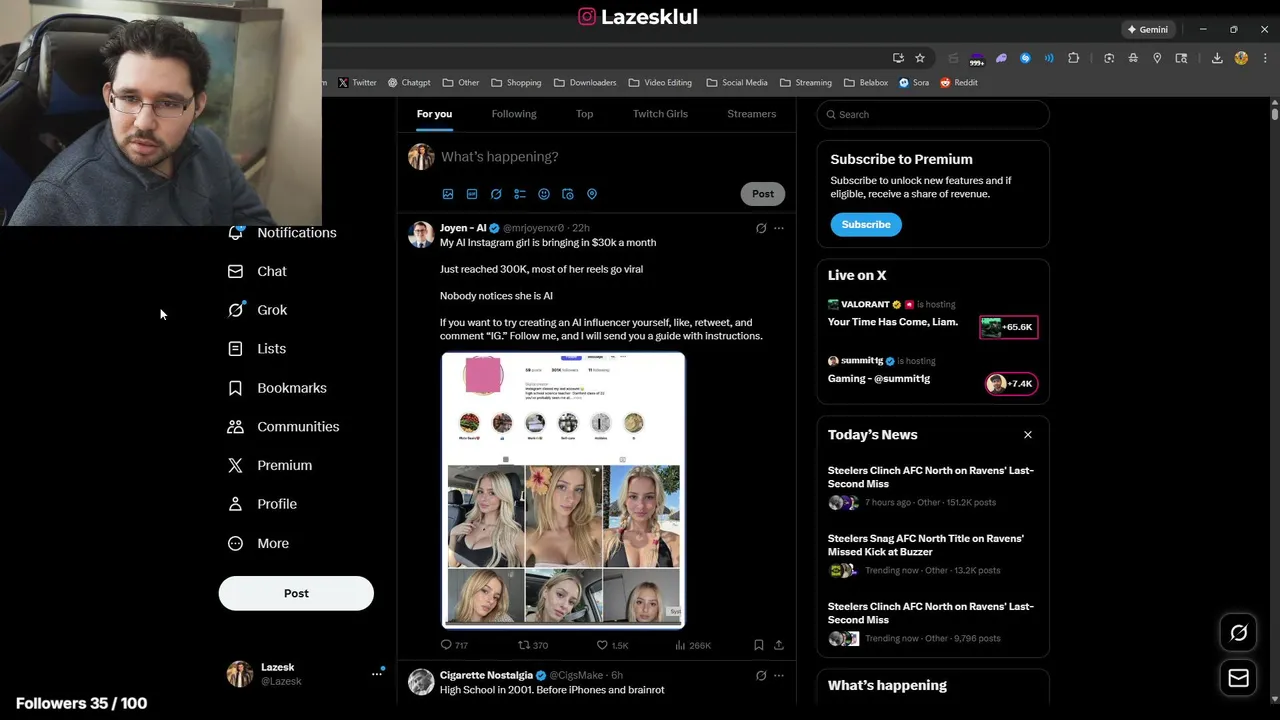The height and width of the screenshot is (720, 1280).
Task: Open Premium in sidebar
Action: [270, 465]
